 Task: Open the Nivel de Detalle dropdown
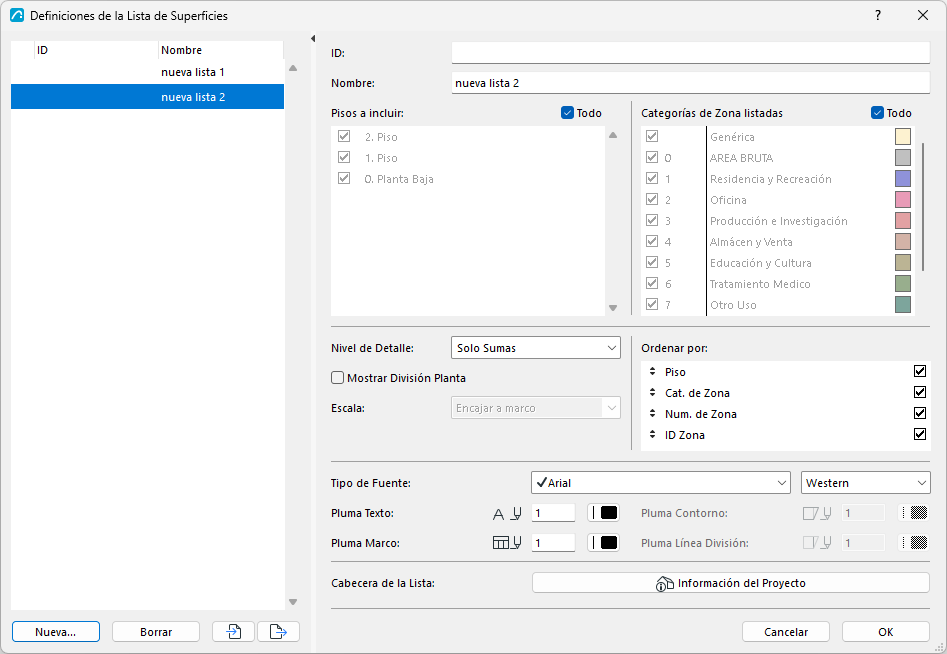point(536,348)
